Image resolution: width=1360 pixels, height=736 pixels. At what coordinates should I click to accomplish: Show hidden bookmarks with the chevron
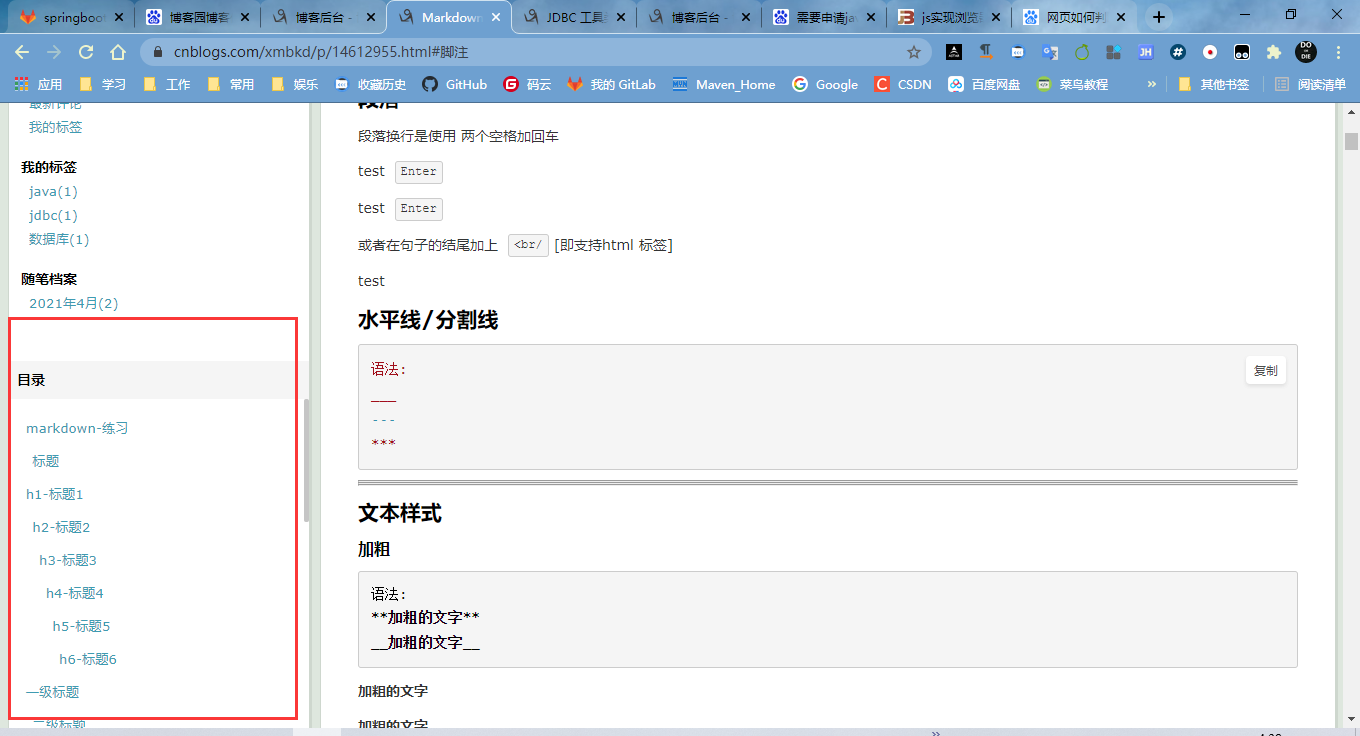(x=1151, y=84)
